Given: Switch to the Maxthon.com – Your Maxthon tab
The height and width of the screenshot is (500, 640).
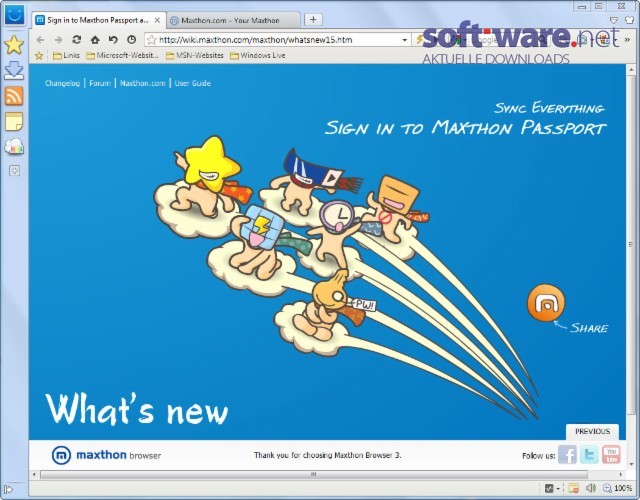Looking at the screenshot, I should (233, 20).
